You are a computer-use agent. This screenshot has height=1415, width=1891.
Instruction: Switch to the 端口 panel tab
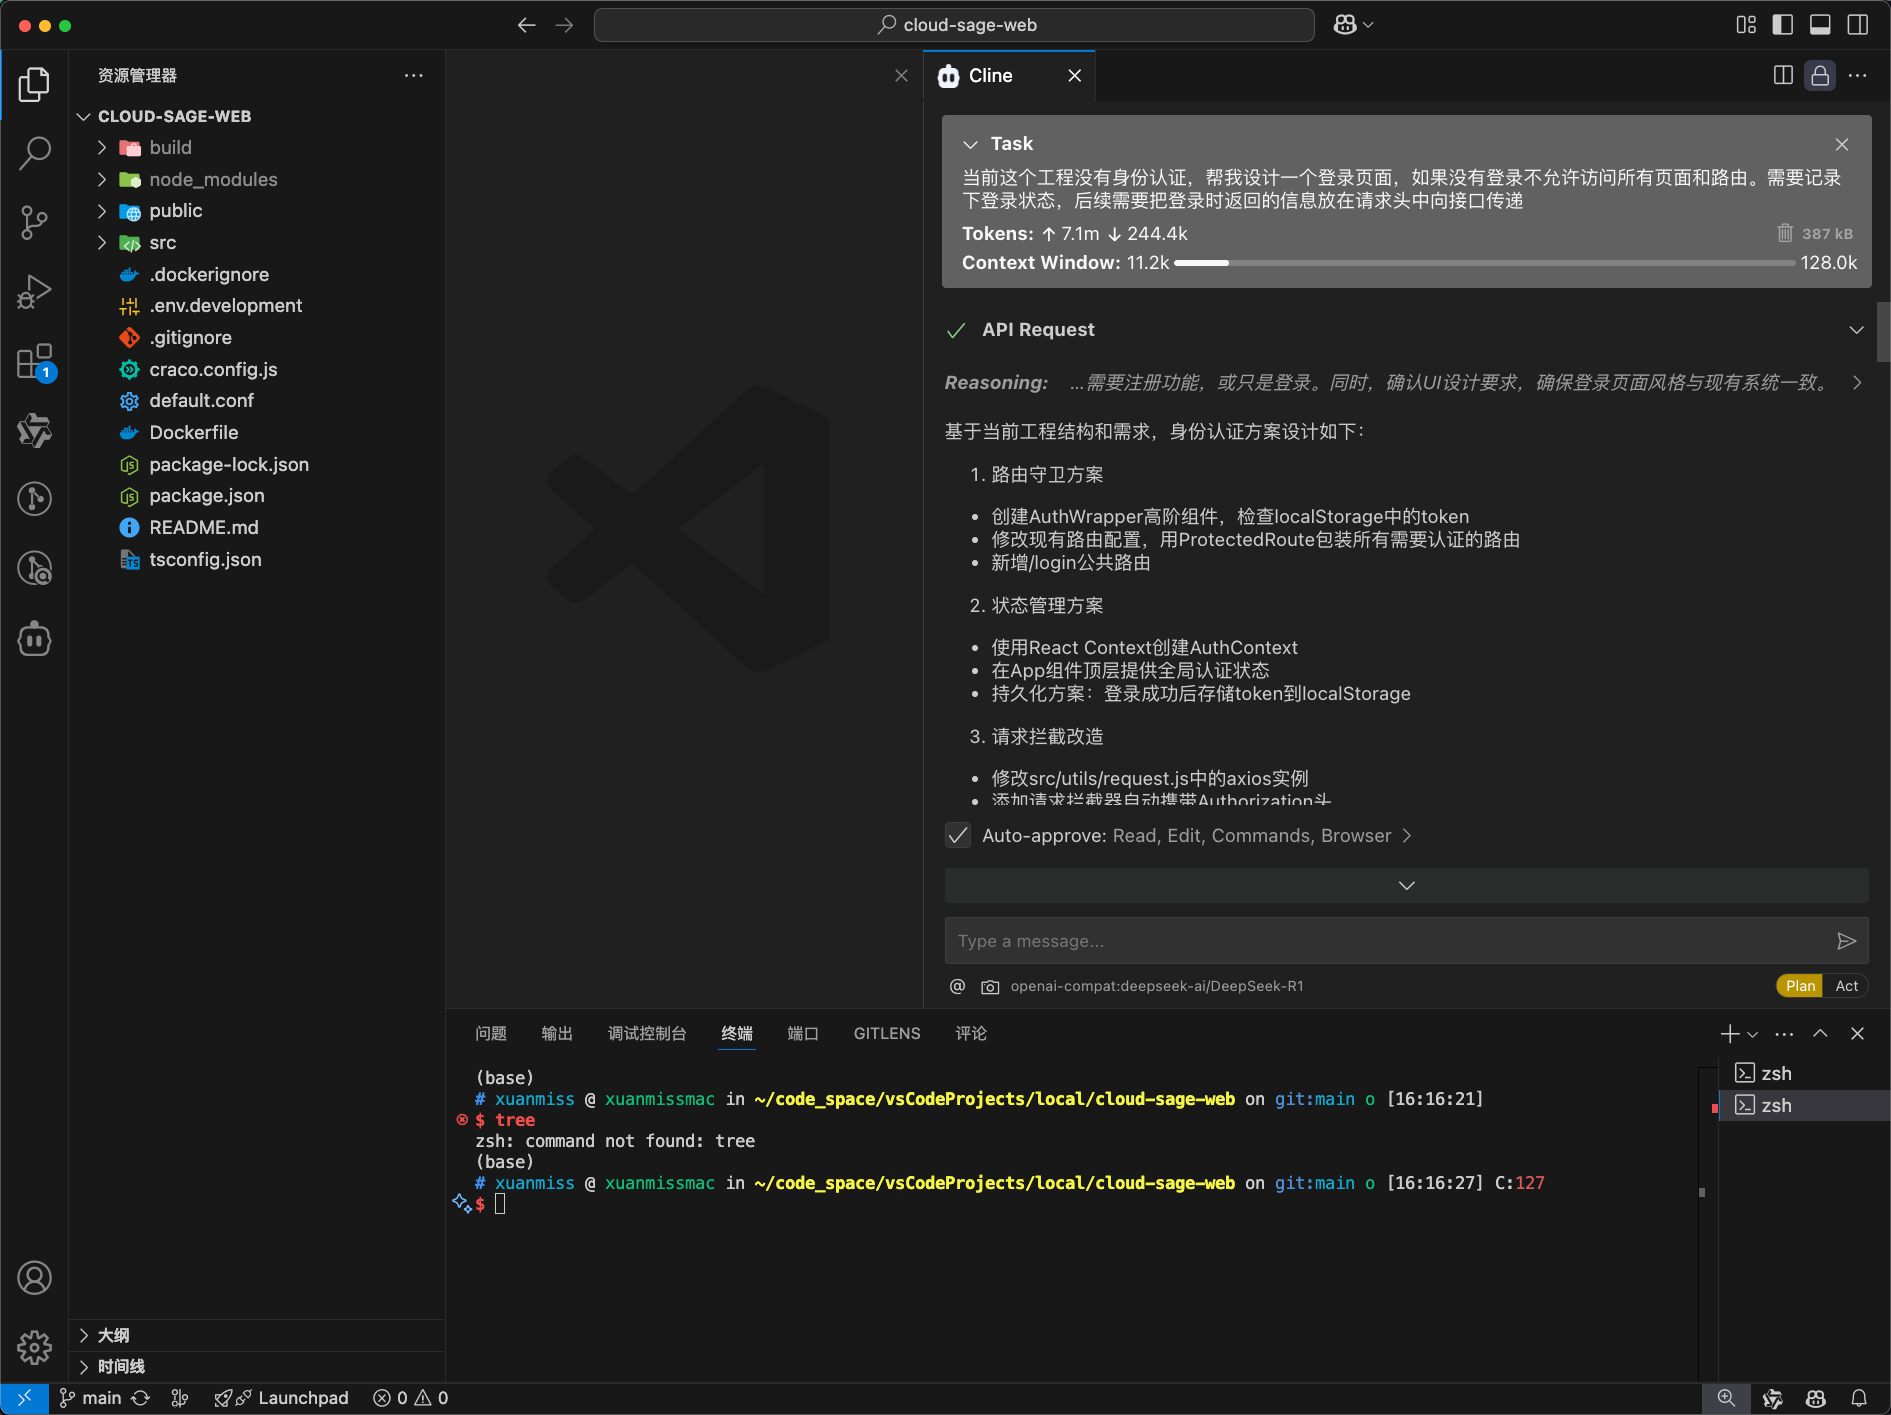[803, 1034]
